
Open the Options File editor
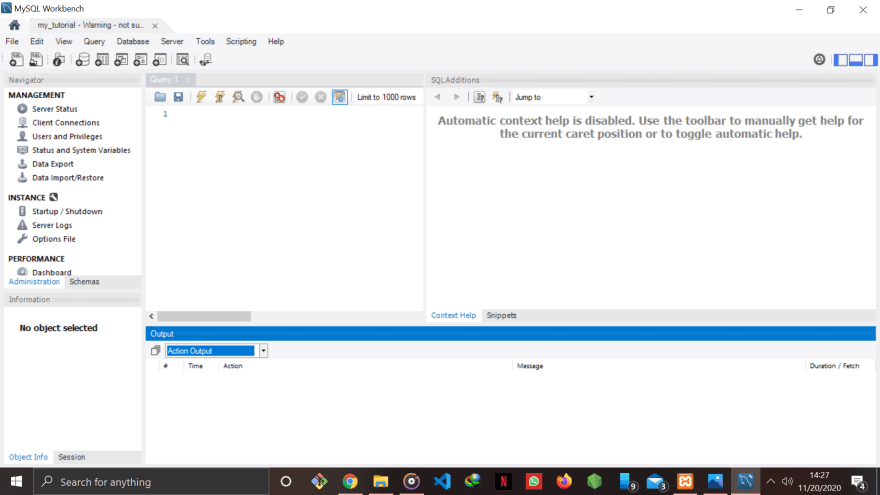[54, 239]
